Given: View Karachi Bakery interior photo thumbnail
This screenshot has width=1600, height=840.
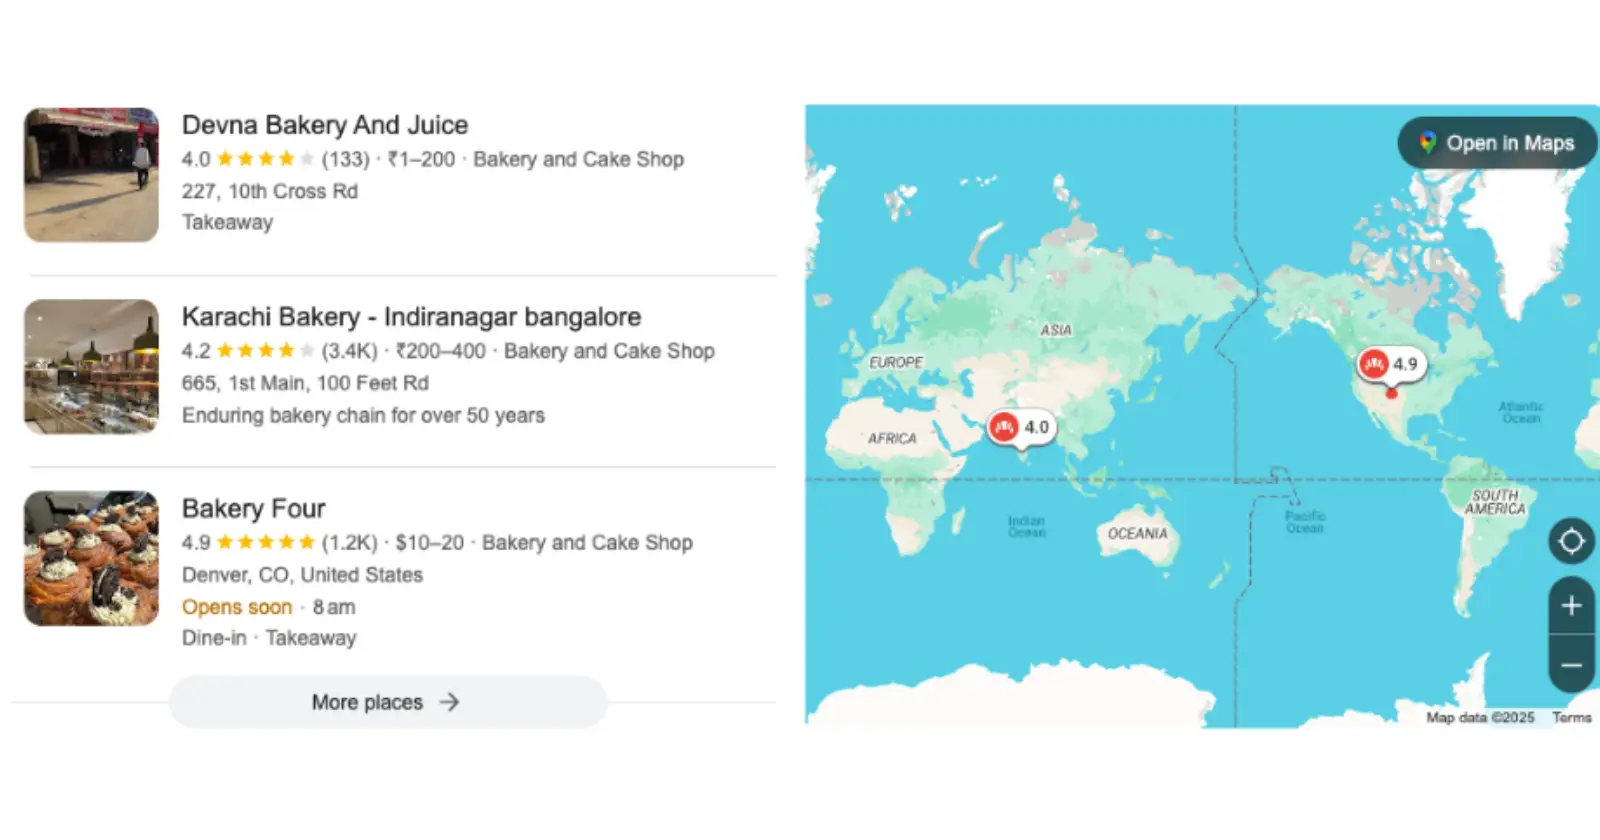Looking at the screenshot, I should coord(91,367).
